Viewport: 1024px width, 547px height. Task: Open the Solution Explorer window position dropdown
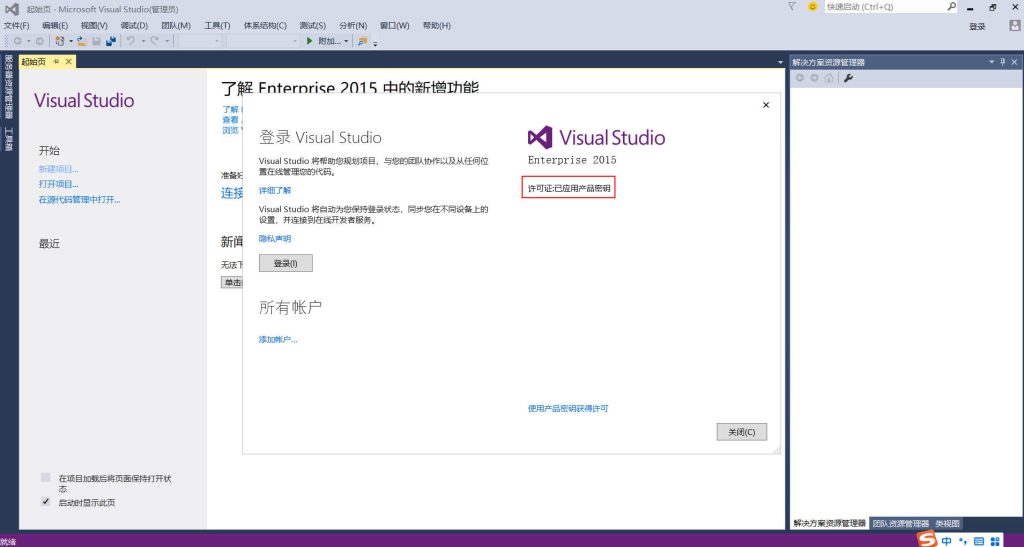click(991, 62)
